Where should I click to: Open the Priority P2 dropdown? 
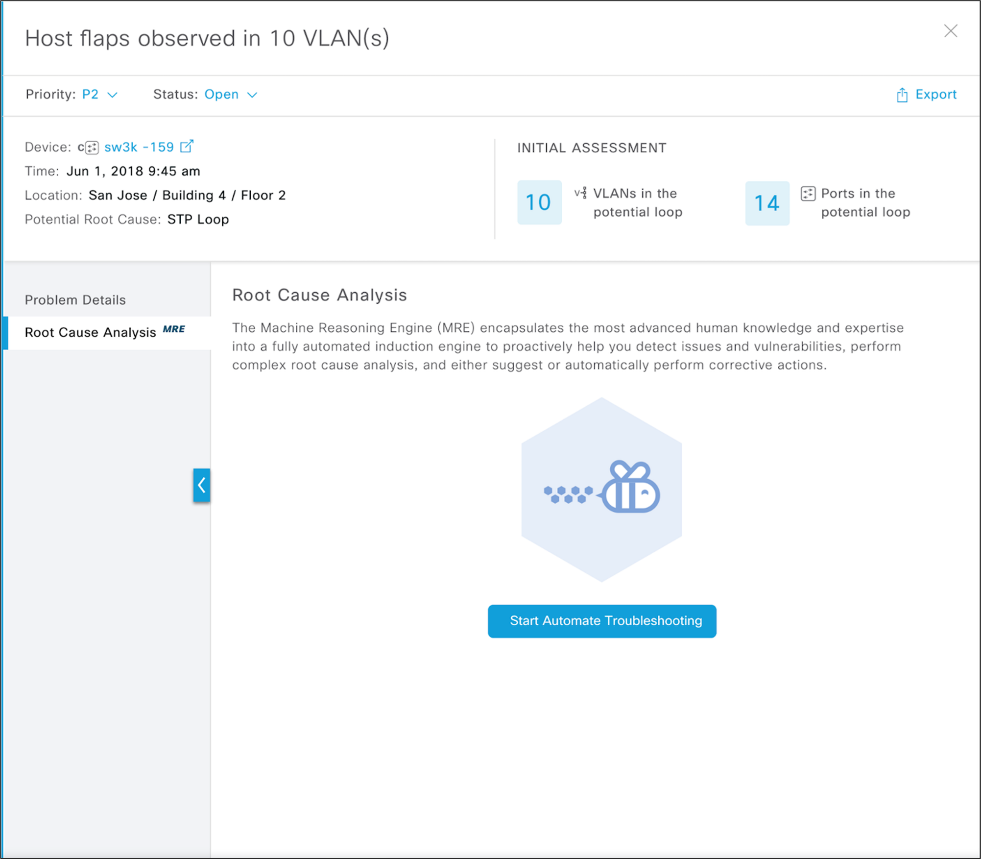[x=100, y=95]
